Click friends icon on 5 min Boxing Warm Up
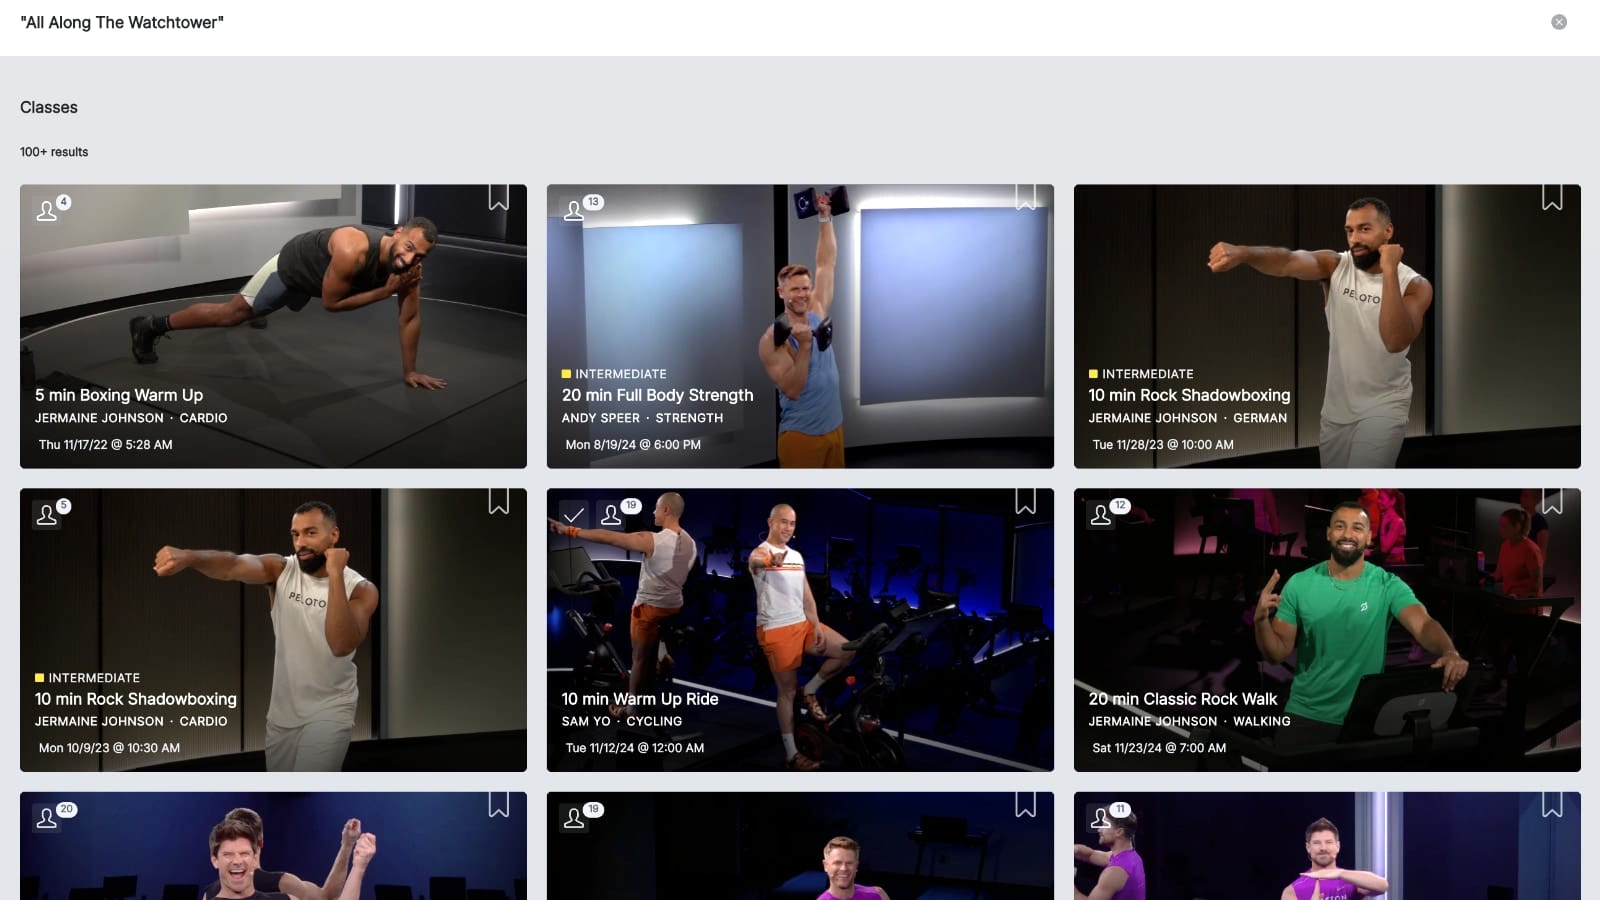Screen dimensions: 1600x900 pyautogui.click(x=47, y=211)
